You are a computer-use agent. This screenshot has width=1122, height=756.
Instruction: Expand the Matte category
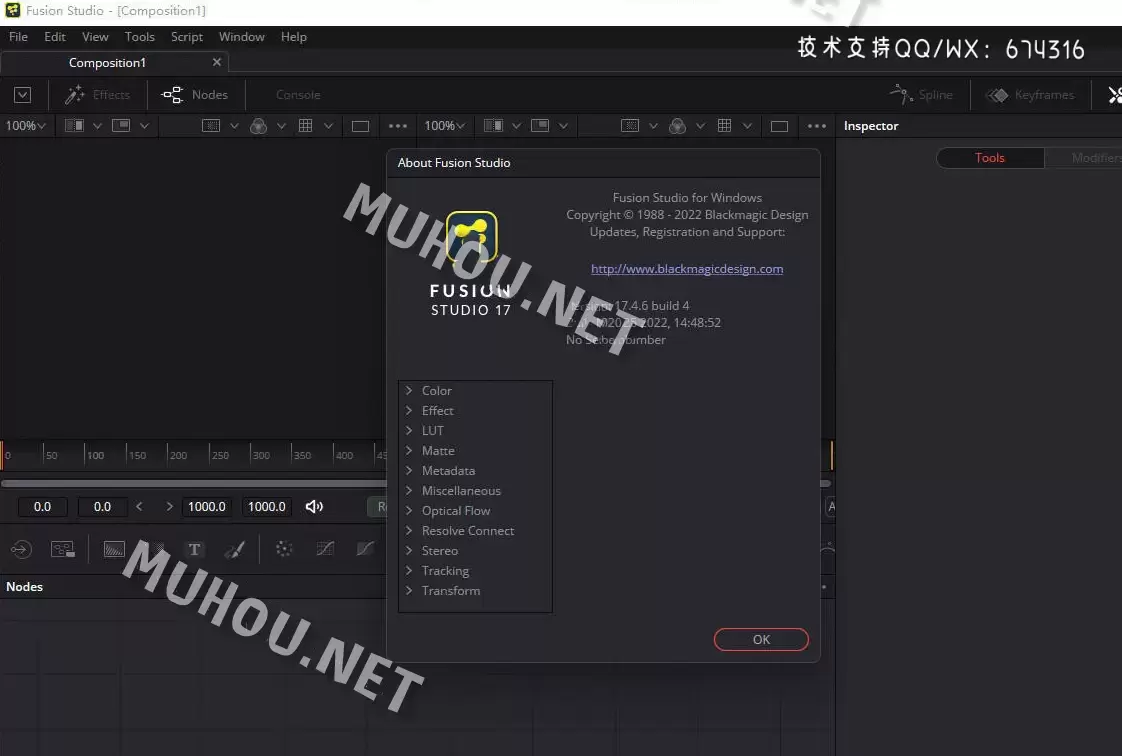coord(409,451)
